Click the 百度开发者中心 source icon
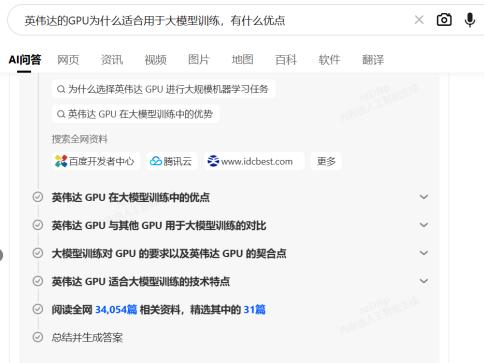The image size is (485, 363). (61, 161)
